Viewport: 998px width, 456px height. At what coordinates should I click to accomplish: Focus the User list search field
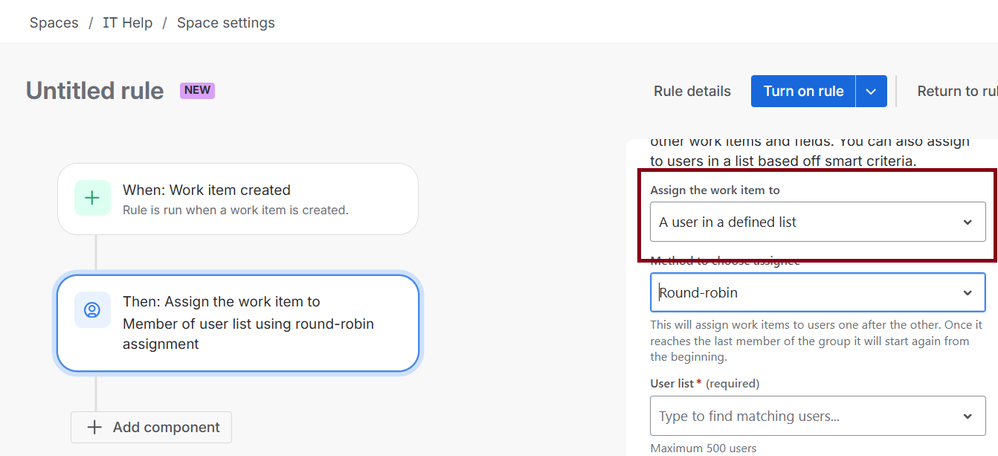click(x=800, y=416)
